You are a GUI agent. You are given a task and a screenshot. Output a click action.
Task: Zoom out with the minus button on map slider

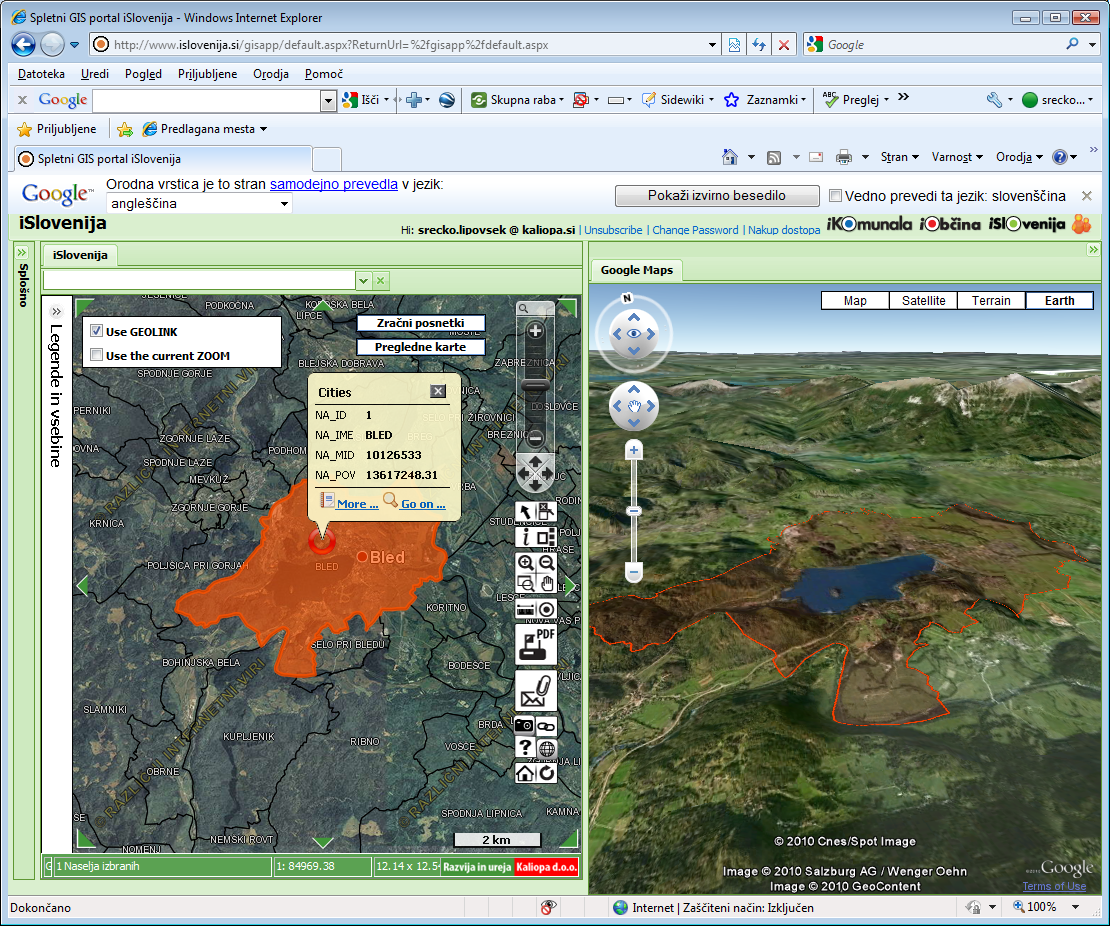point(535,438)
